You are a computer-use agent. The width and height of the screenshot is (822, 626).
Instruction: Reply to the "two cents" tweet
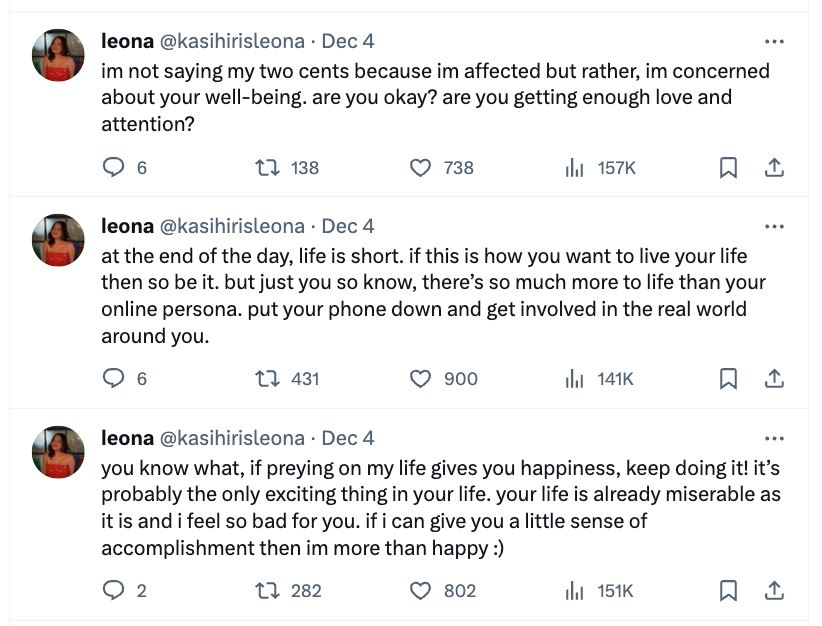coord(114,168)
